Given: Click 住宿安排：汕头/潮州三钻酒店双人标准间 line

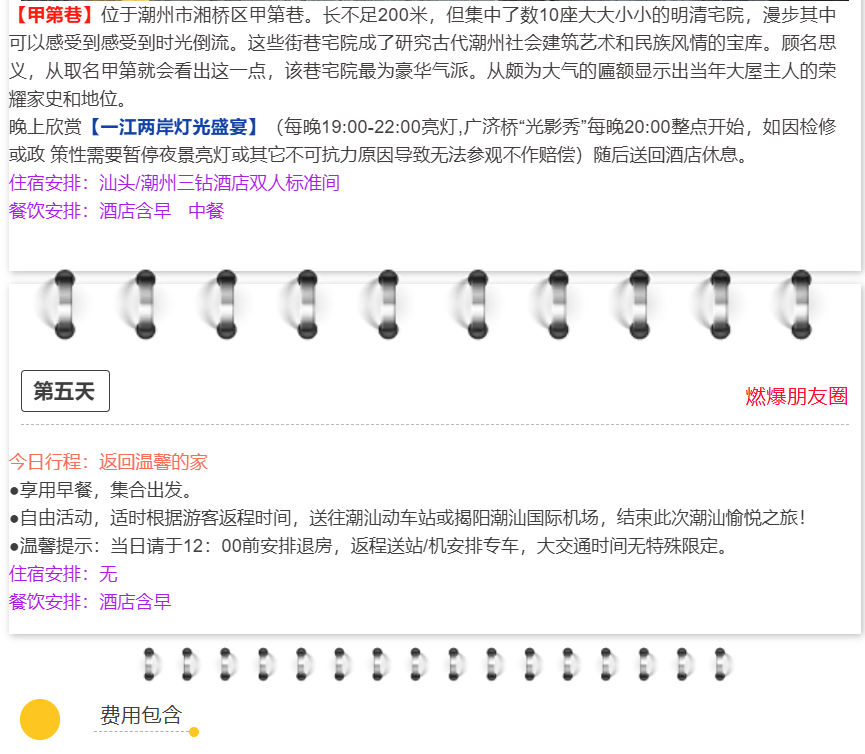Looking at the screenshot, I should pyautogui.click(x=174, y=183).
